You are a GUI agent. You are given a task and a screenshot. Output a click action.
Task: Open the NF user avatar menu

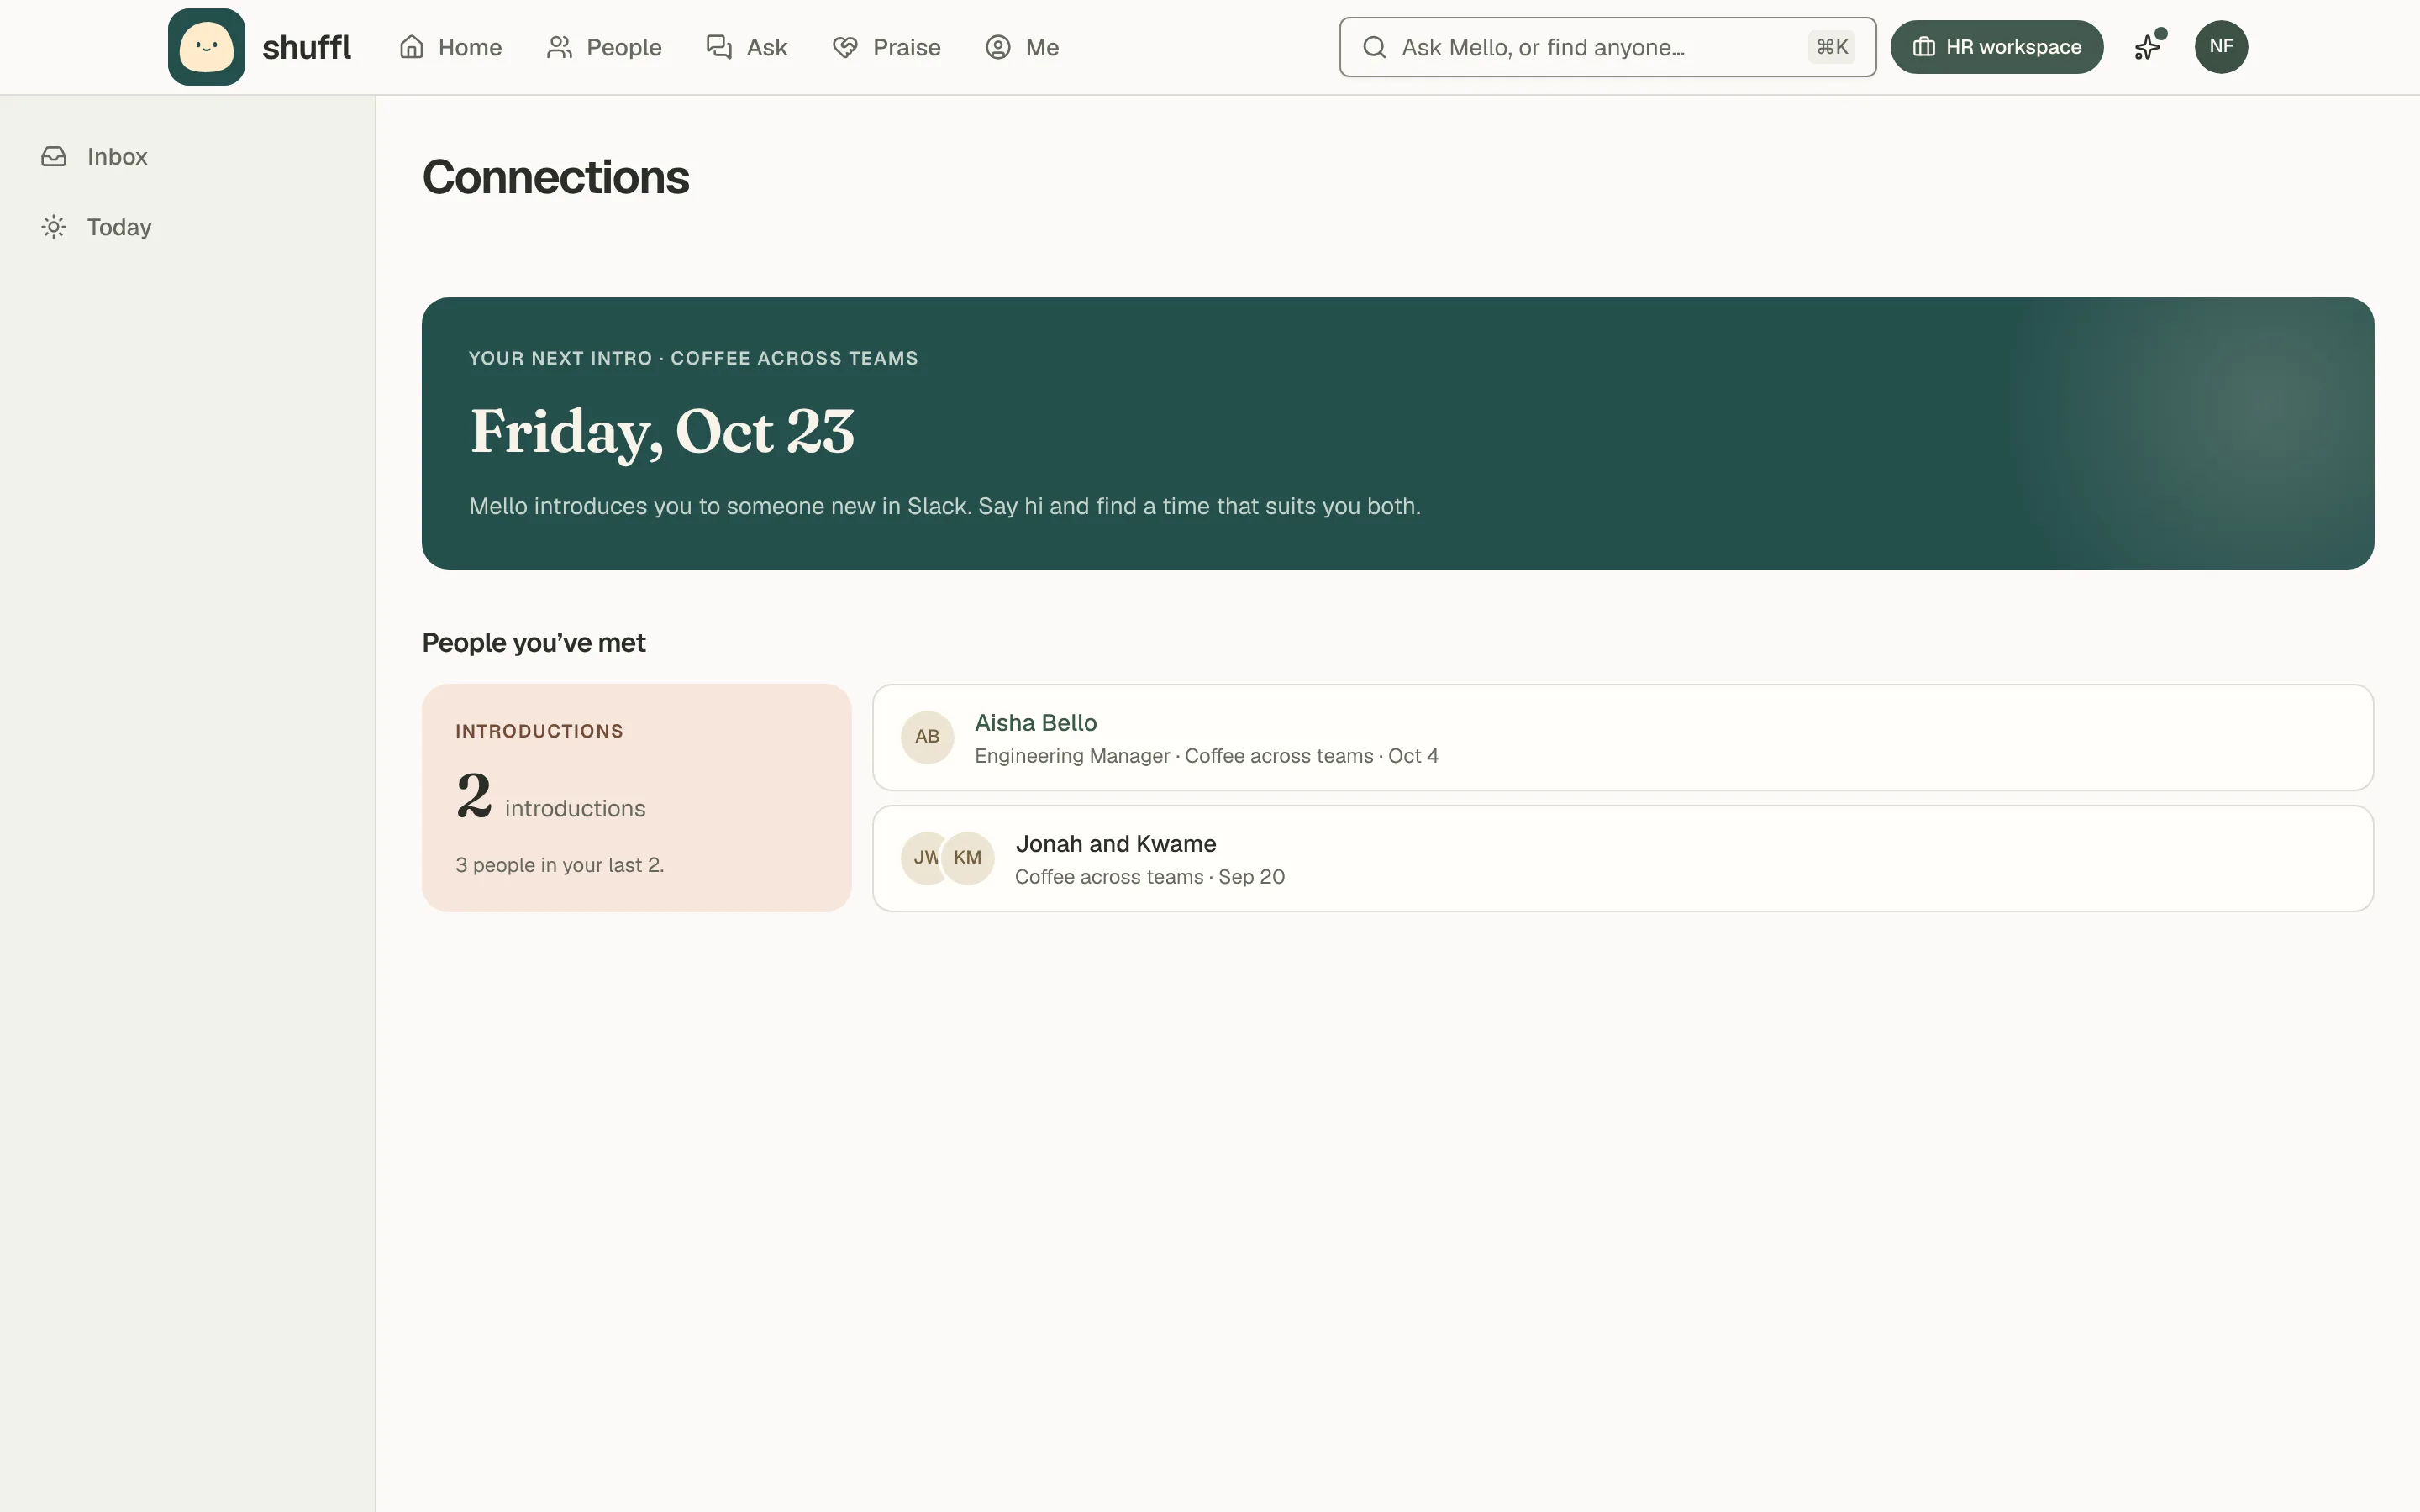[x=2221, y=47]
